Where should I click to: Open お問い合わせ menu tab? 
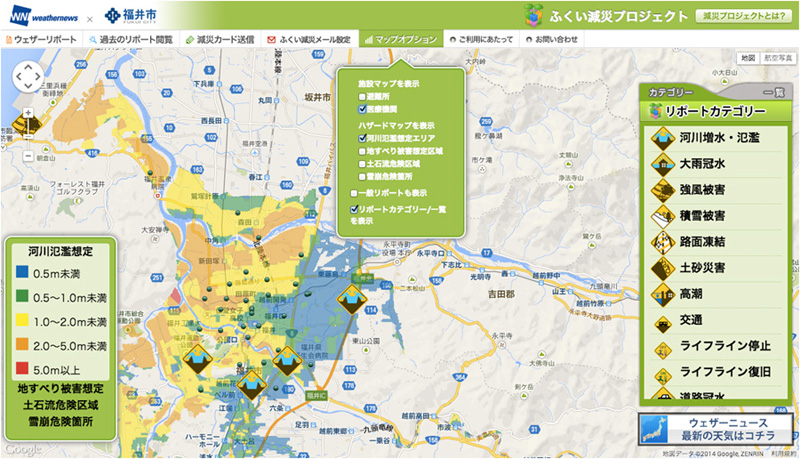[x=552, y=39]
